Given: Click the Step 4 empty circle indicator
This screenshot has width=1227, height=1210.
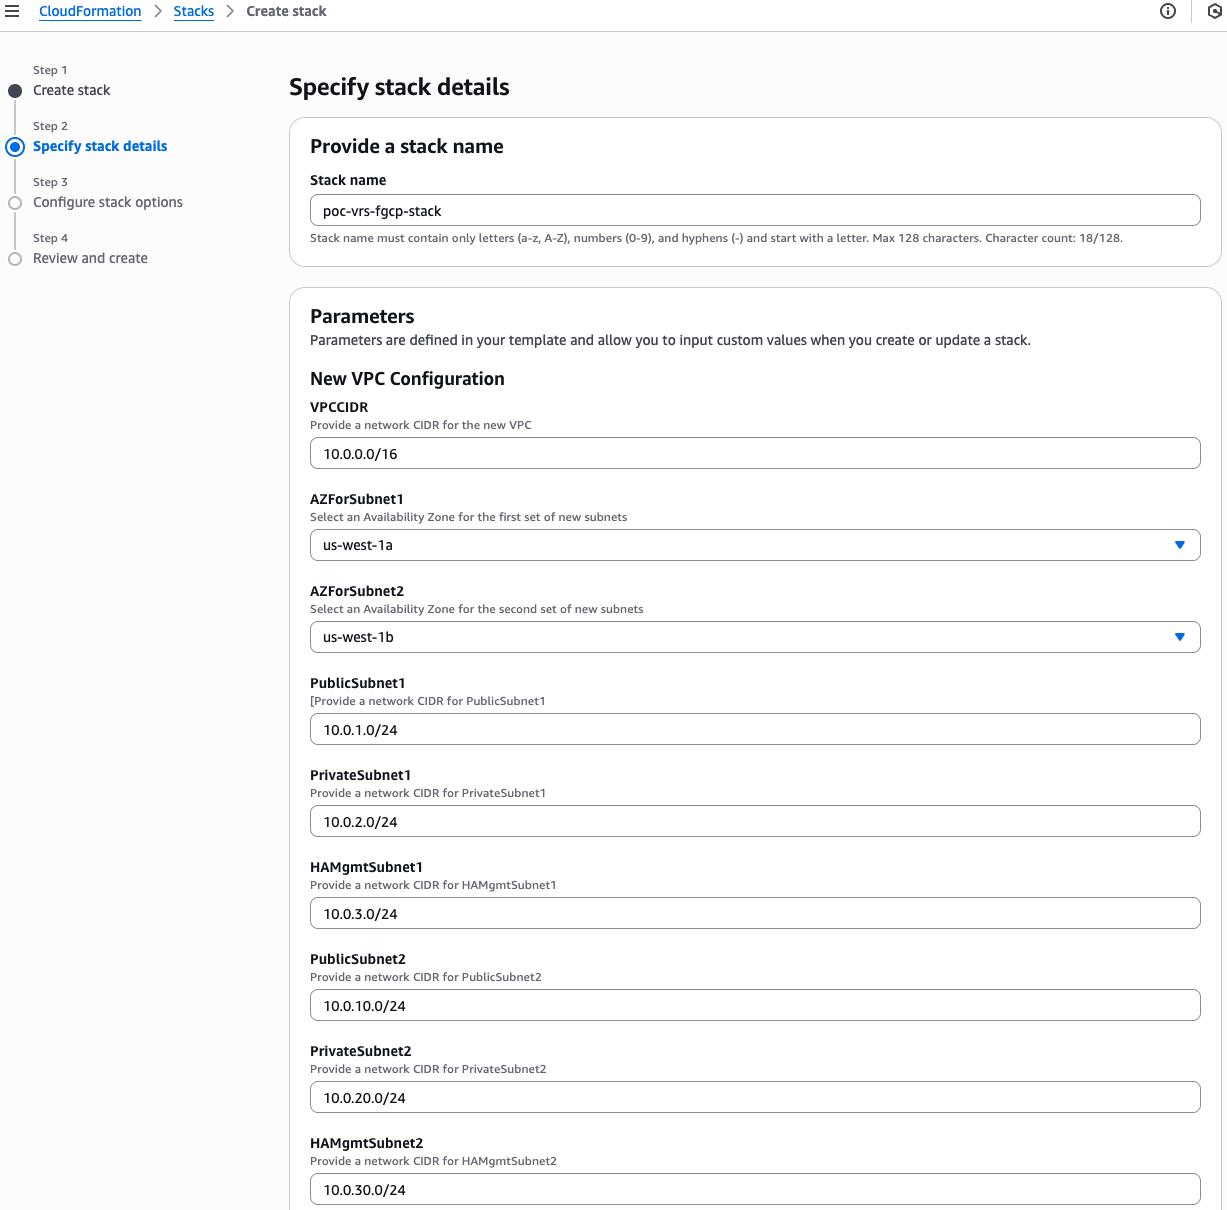Looking at the screenshot, I should [x=15, y=259].
